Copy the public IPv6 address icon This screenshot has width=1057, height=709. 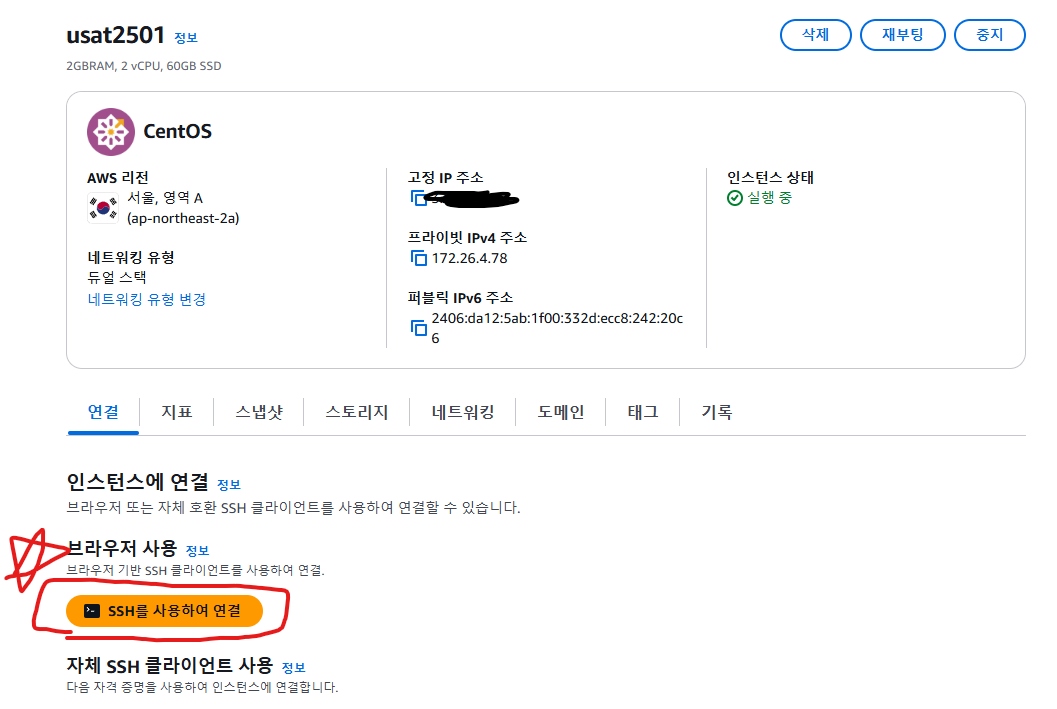coord(419,328)
